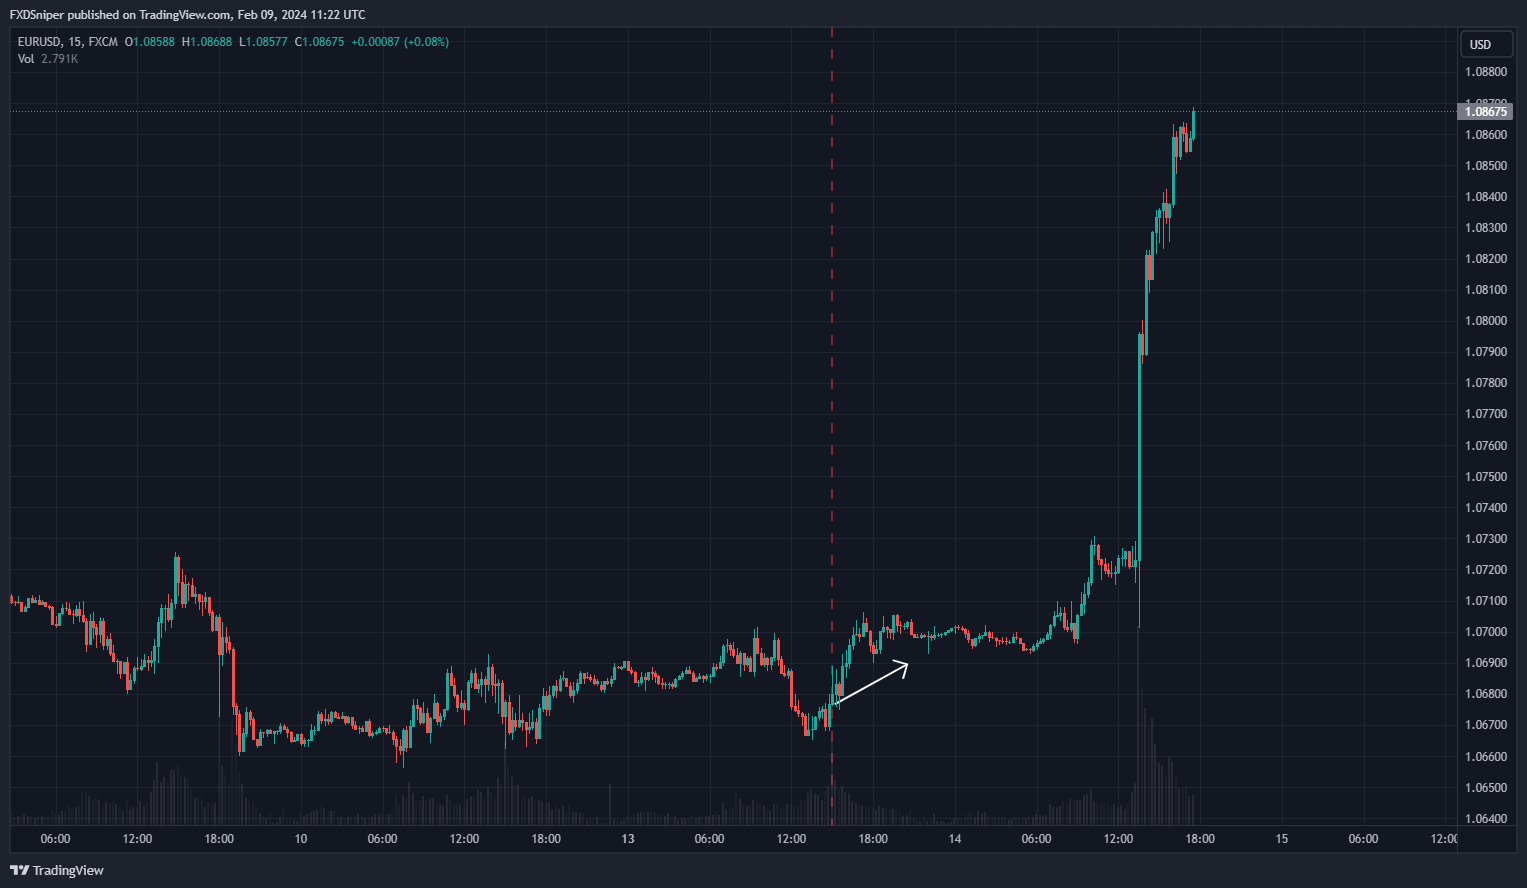Viewport: 1527px width, 888px height.
Task: Click the 1.07000 price axis label
Action: point(1485,632)
